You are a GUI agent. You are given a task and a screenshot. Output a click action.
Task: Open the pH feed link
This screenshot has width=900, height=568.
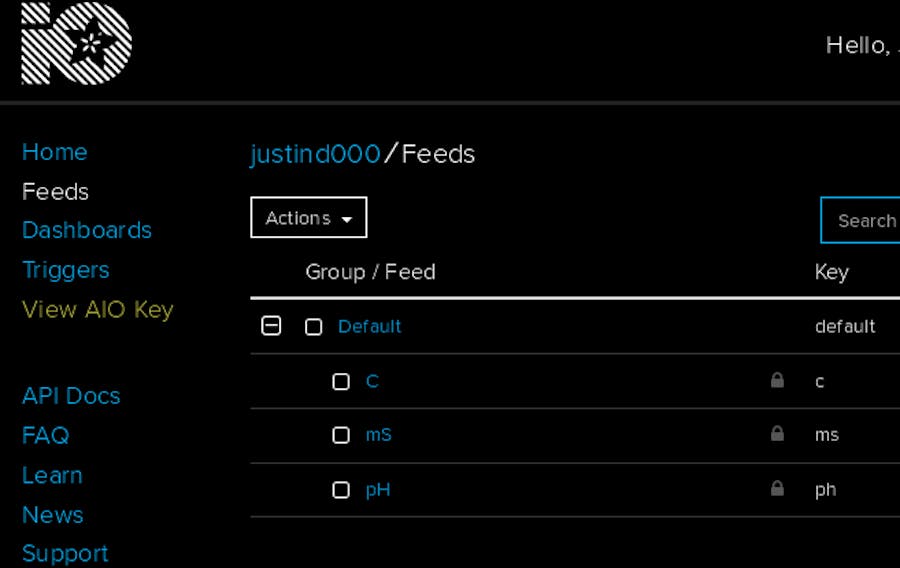[x=378, y=490]
